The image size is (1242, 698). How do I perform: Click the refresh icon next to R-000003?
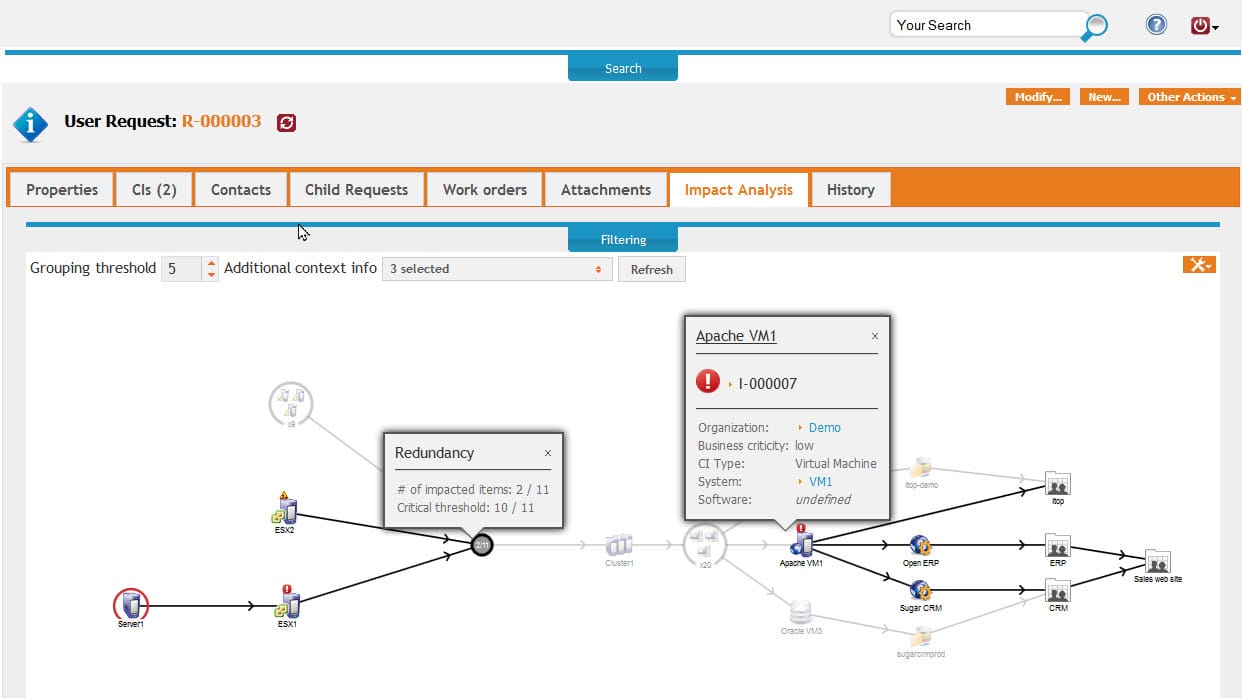287,124
